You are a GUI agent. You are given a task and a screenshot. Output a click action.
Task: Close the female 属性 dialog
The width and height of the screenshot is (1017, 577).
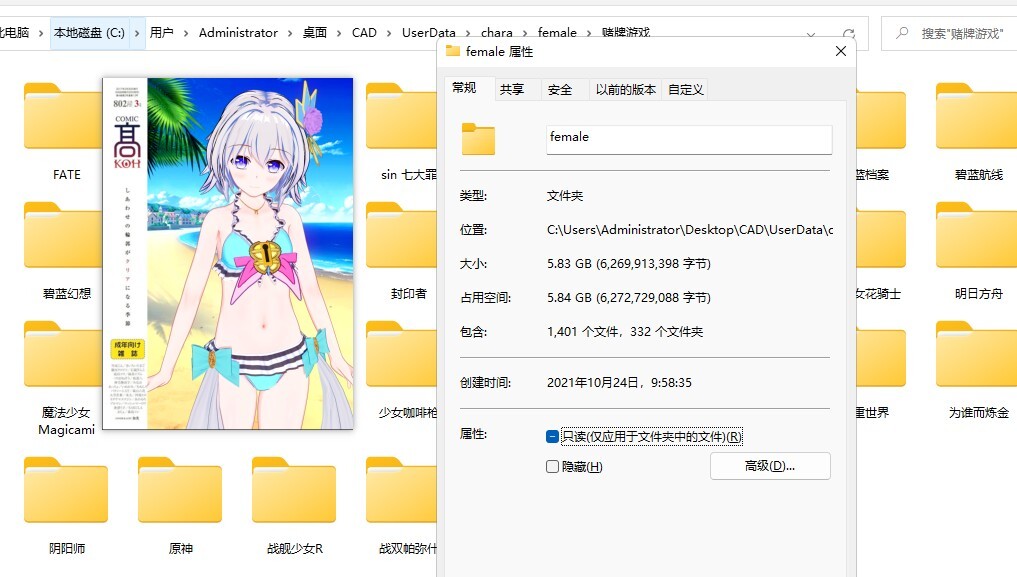841,51
